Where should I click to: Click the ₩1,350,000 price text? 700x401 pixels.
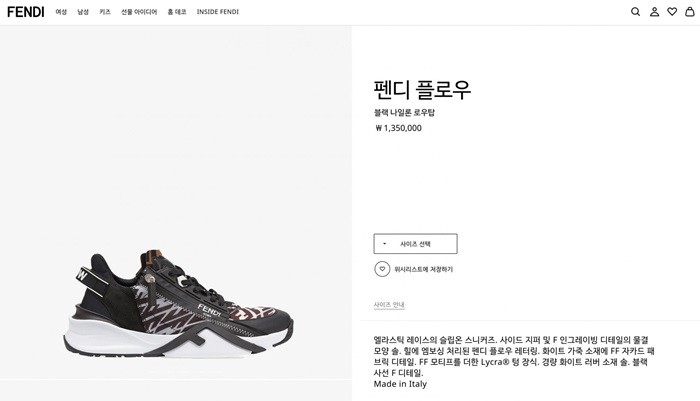point(398,128)
